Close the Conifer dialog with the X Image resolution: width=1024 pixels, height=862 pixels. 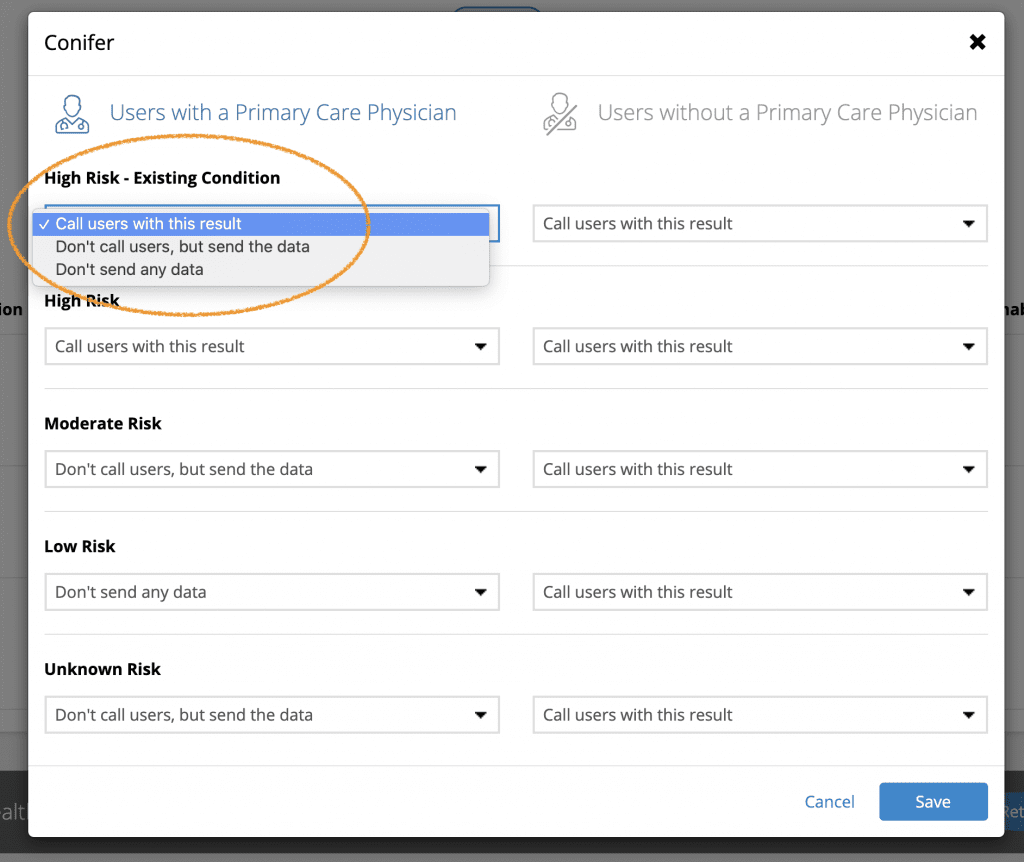point(977,42)
